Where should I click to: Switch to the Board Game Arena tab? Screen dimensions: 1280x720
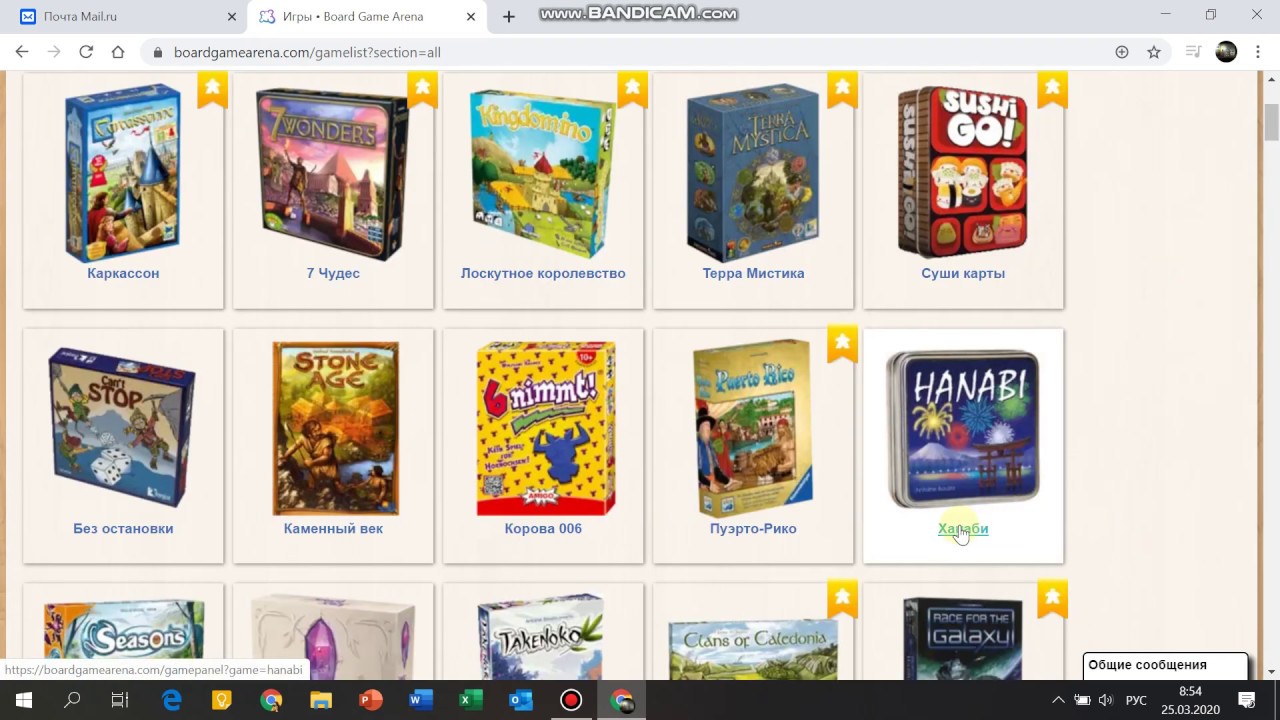tap(366, 16)
